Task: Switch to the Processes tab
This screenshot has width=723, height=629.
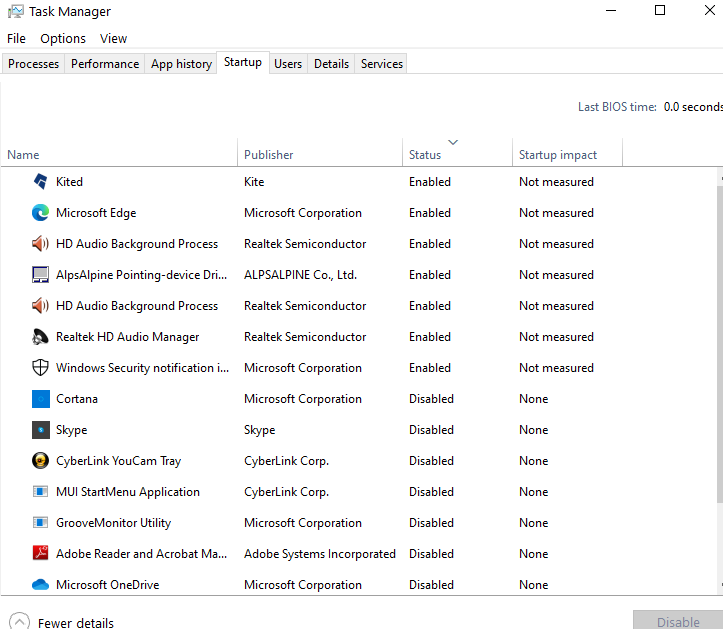Action: coord(34,64)
